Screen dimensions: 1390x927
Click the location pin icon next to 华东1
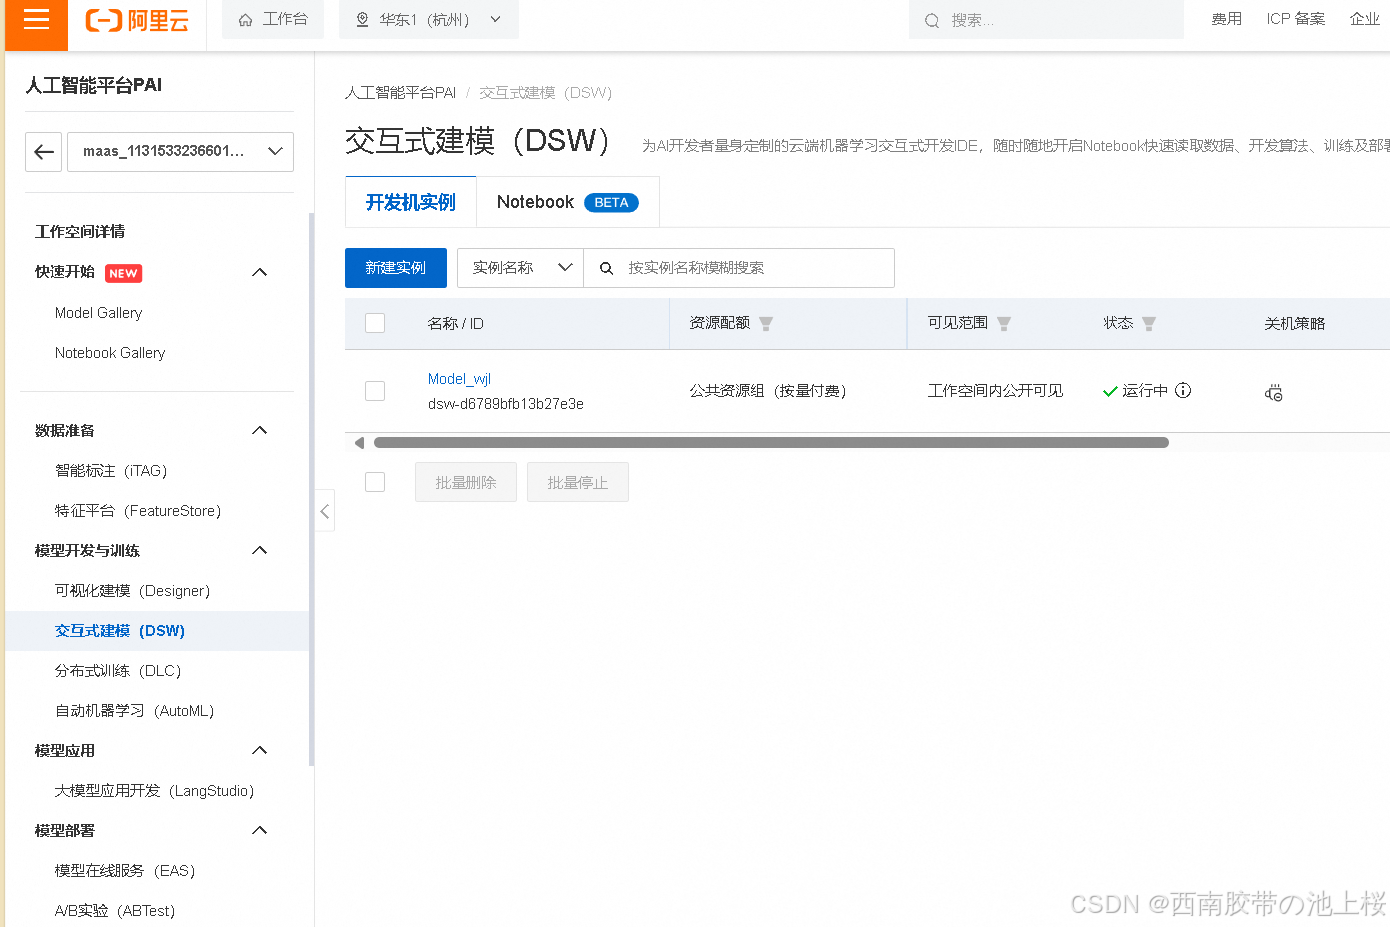point(362,19)
